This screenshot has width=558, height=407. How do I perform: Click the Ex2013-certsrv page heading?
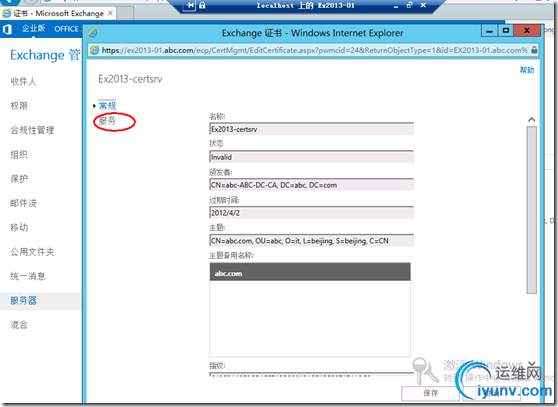(x=130, y=79)
